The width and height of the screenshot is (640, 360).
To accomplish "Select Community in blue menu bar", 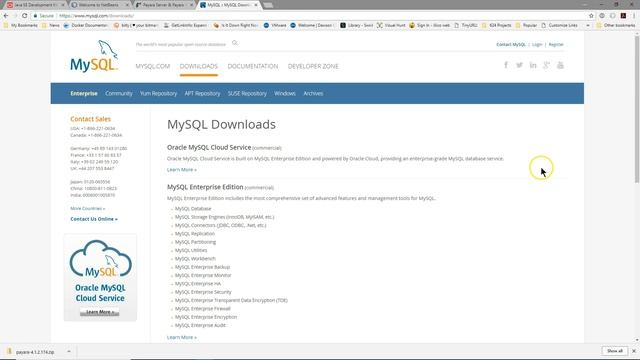I will point(119,93).
